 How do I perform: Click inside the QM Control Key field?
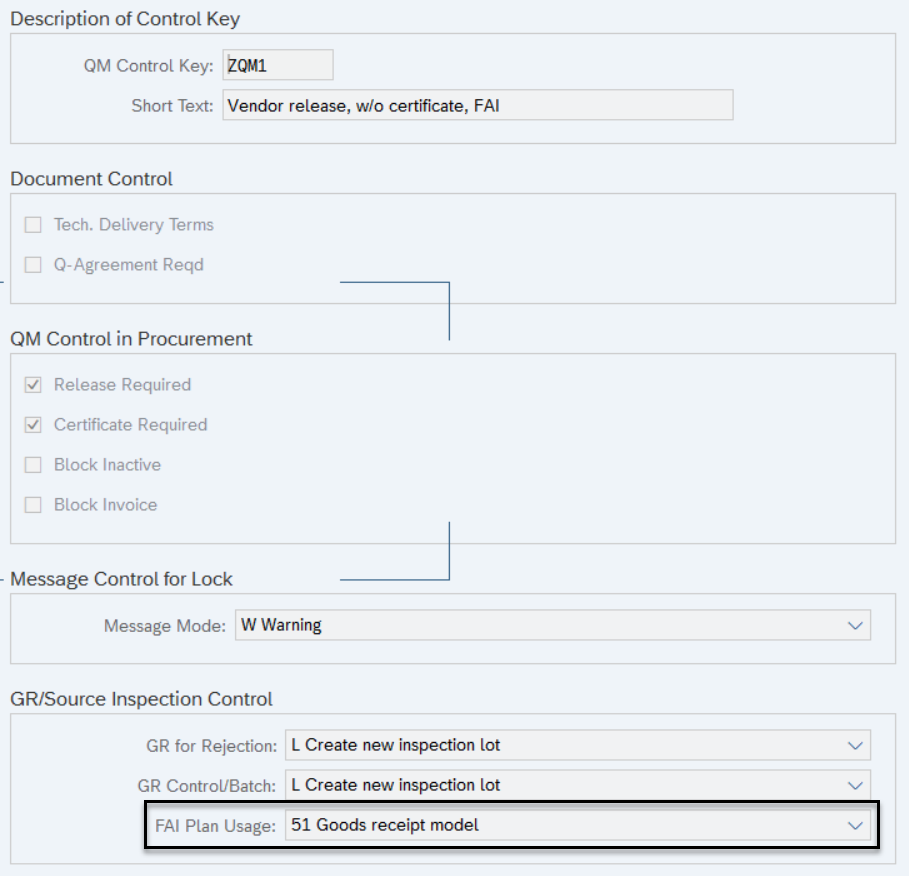[278, 64]
